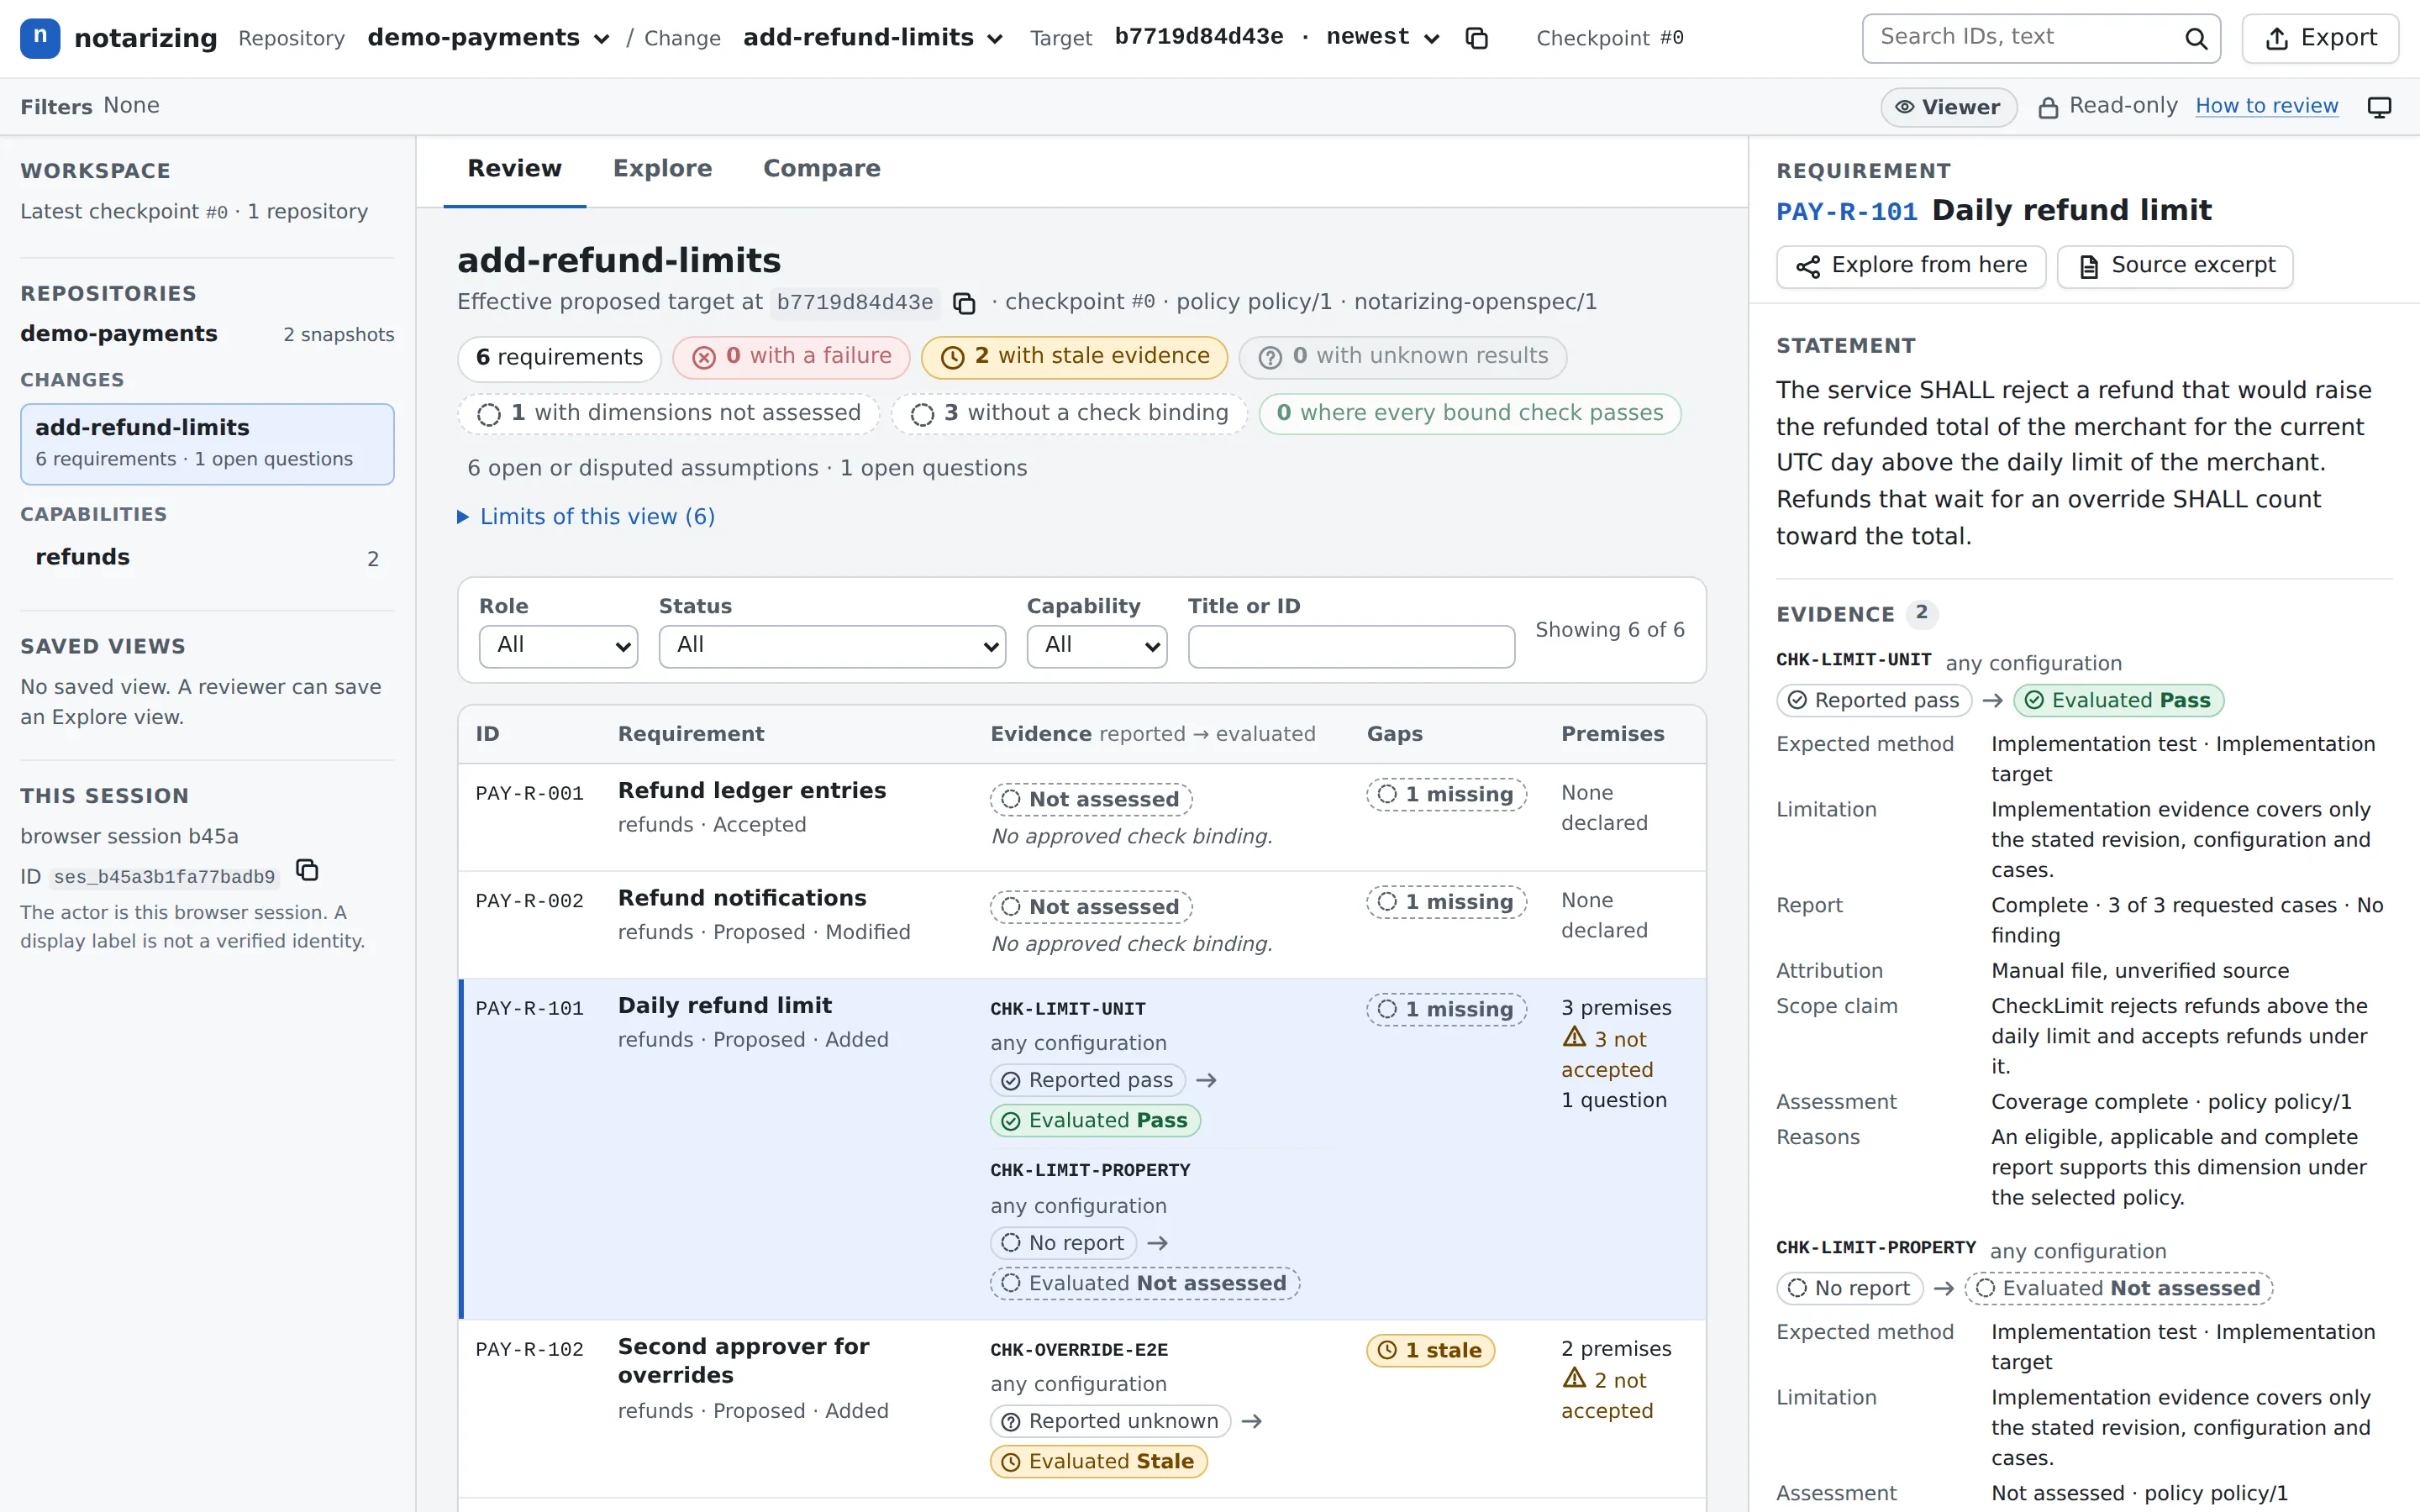Filter by 0 with a failure chip
2420x1512 pixels.
(x=790, y=357)
